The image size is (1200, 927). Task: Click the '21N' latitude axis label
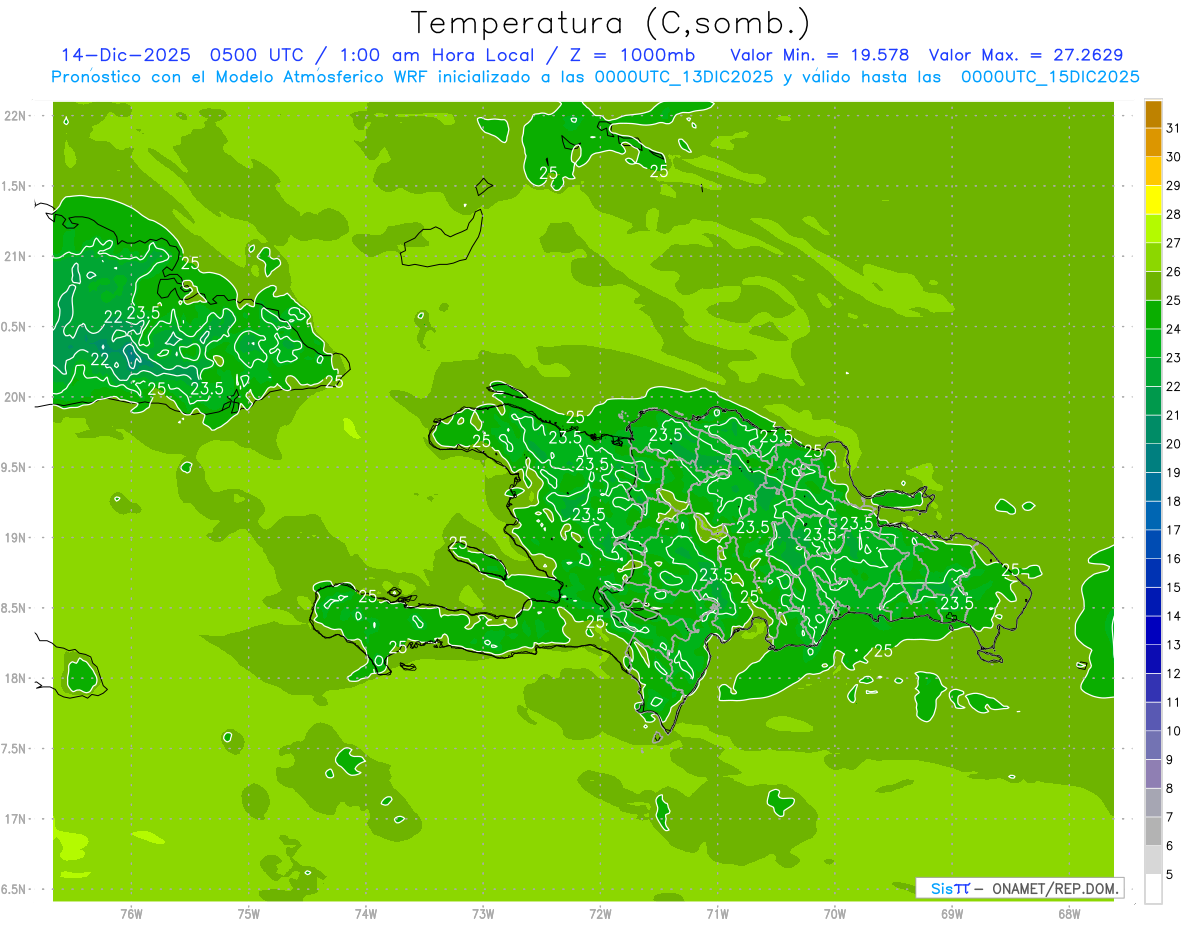pos(17,256)
